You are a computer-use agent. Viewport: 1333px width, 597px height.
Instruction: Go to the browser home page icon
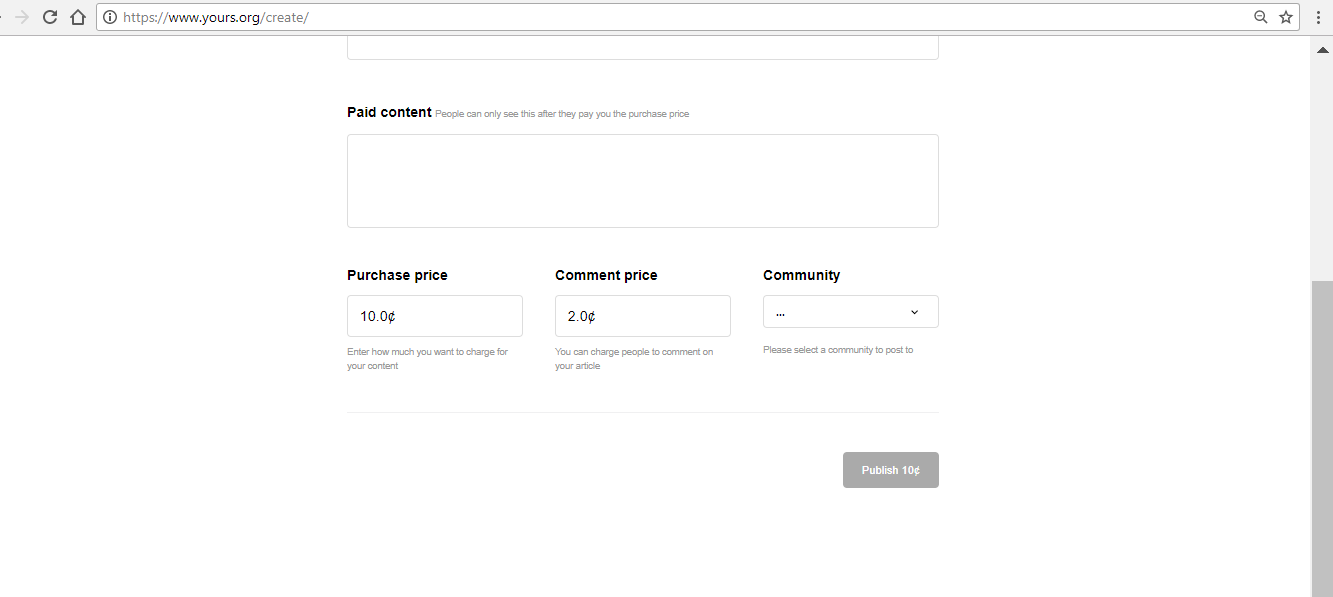click(78, 17)
